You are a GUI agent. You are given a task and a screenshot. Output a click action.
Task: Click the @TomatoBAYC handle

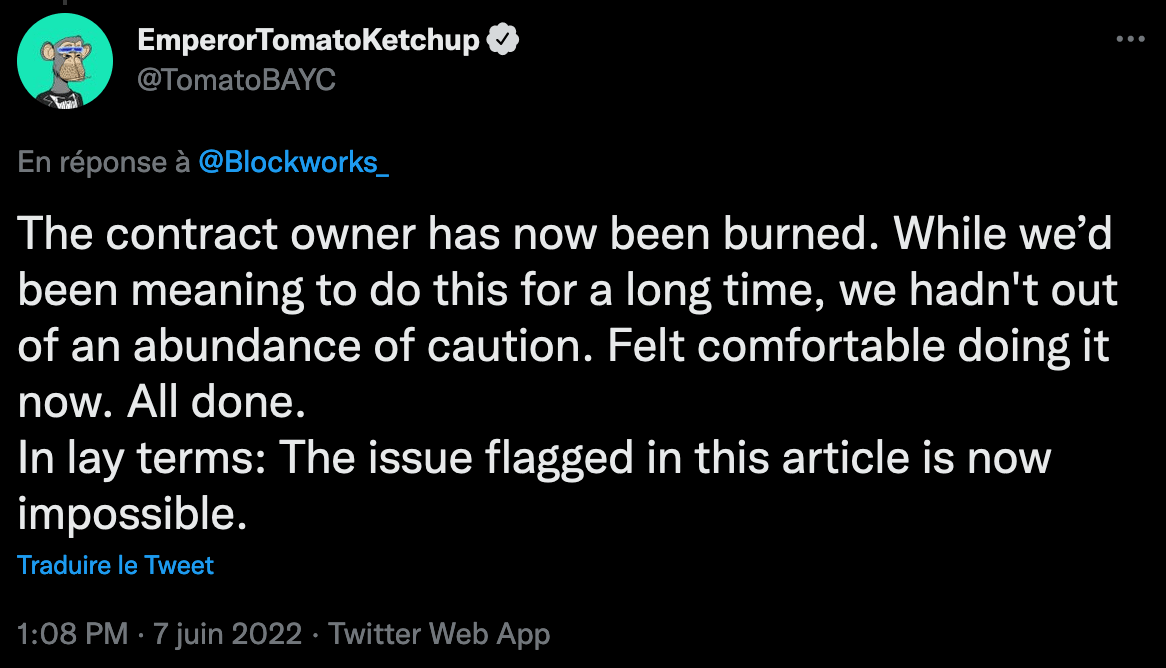tap(235, 80)
